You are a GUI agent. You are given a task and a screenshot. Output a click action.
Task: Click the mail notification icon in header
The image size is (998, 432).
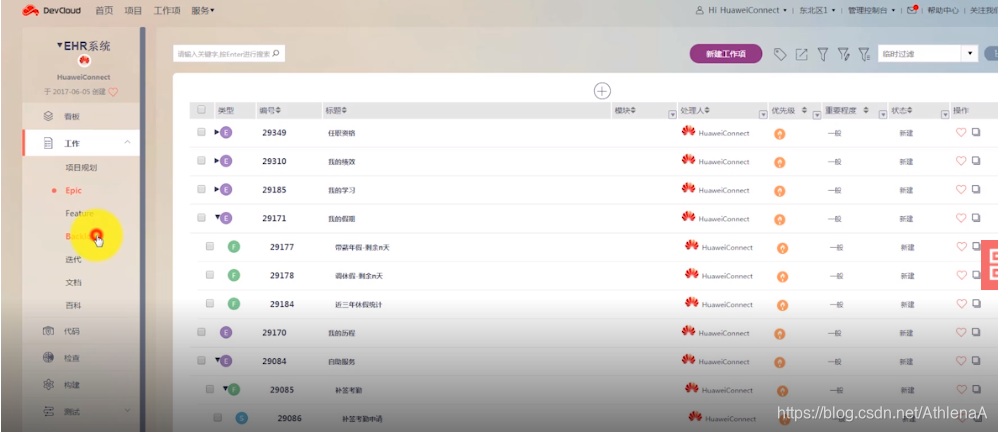912,10
